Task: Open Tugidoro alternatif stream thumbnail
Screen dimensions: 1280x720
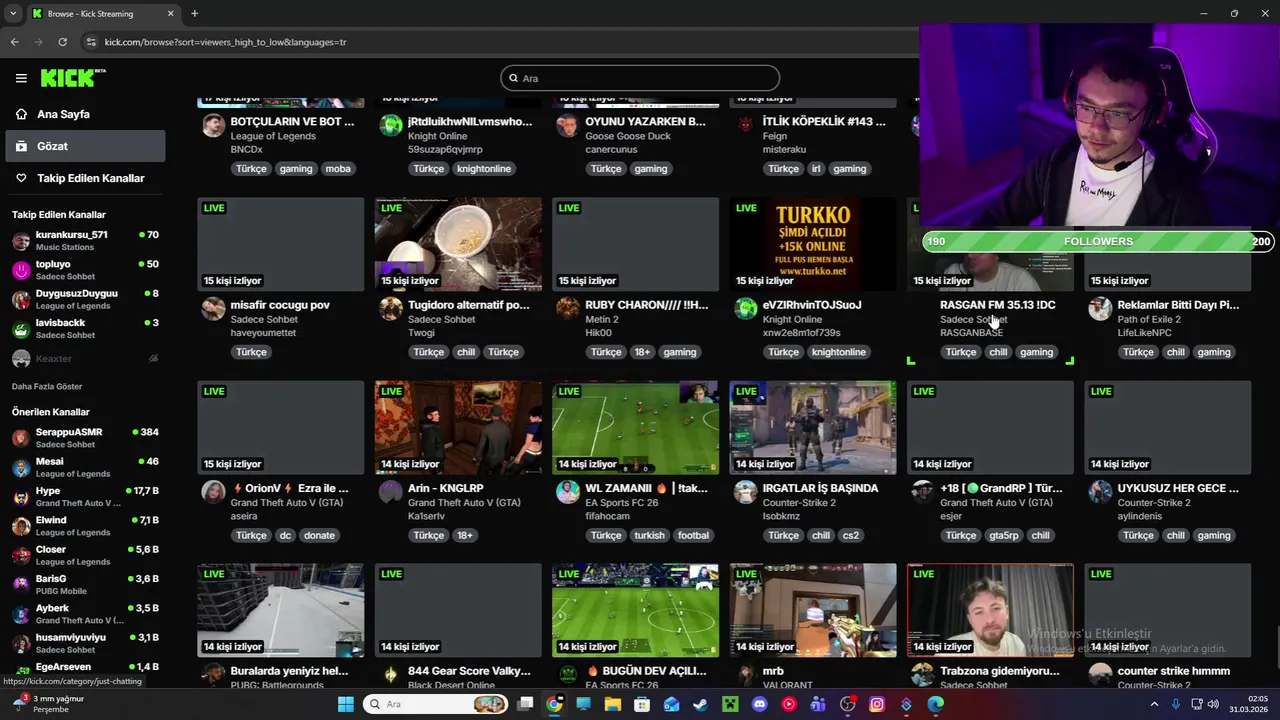Action: tap(458, 244)
